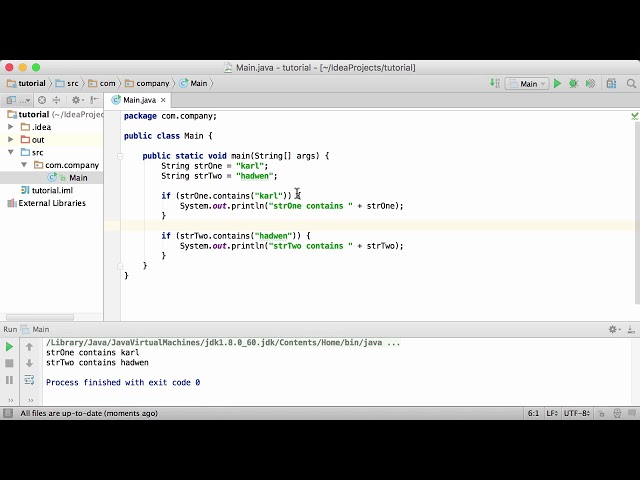
Task: Click company in the navigation breadcrumb
Action: pyautogui.click(x=147, y=83)
